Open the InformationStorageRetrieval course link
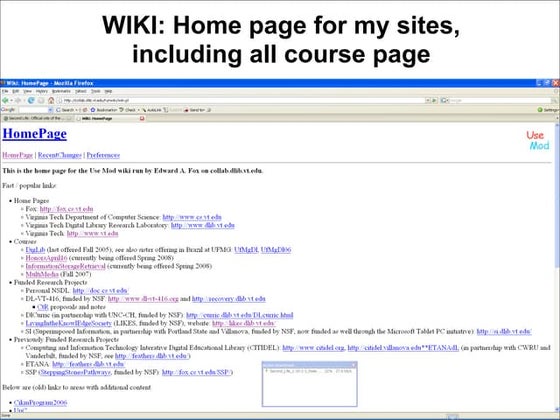Screen dimensions: 560x420 coord(66,266)
